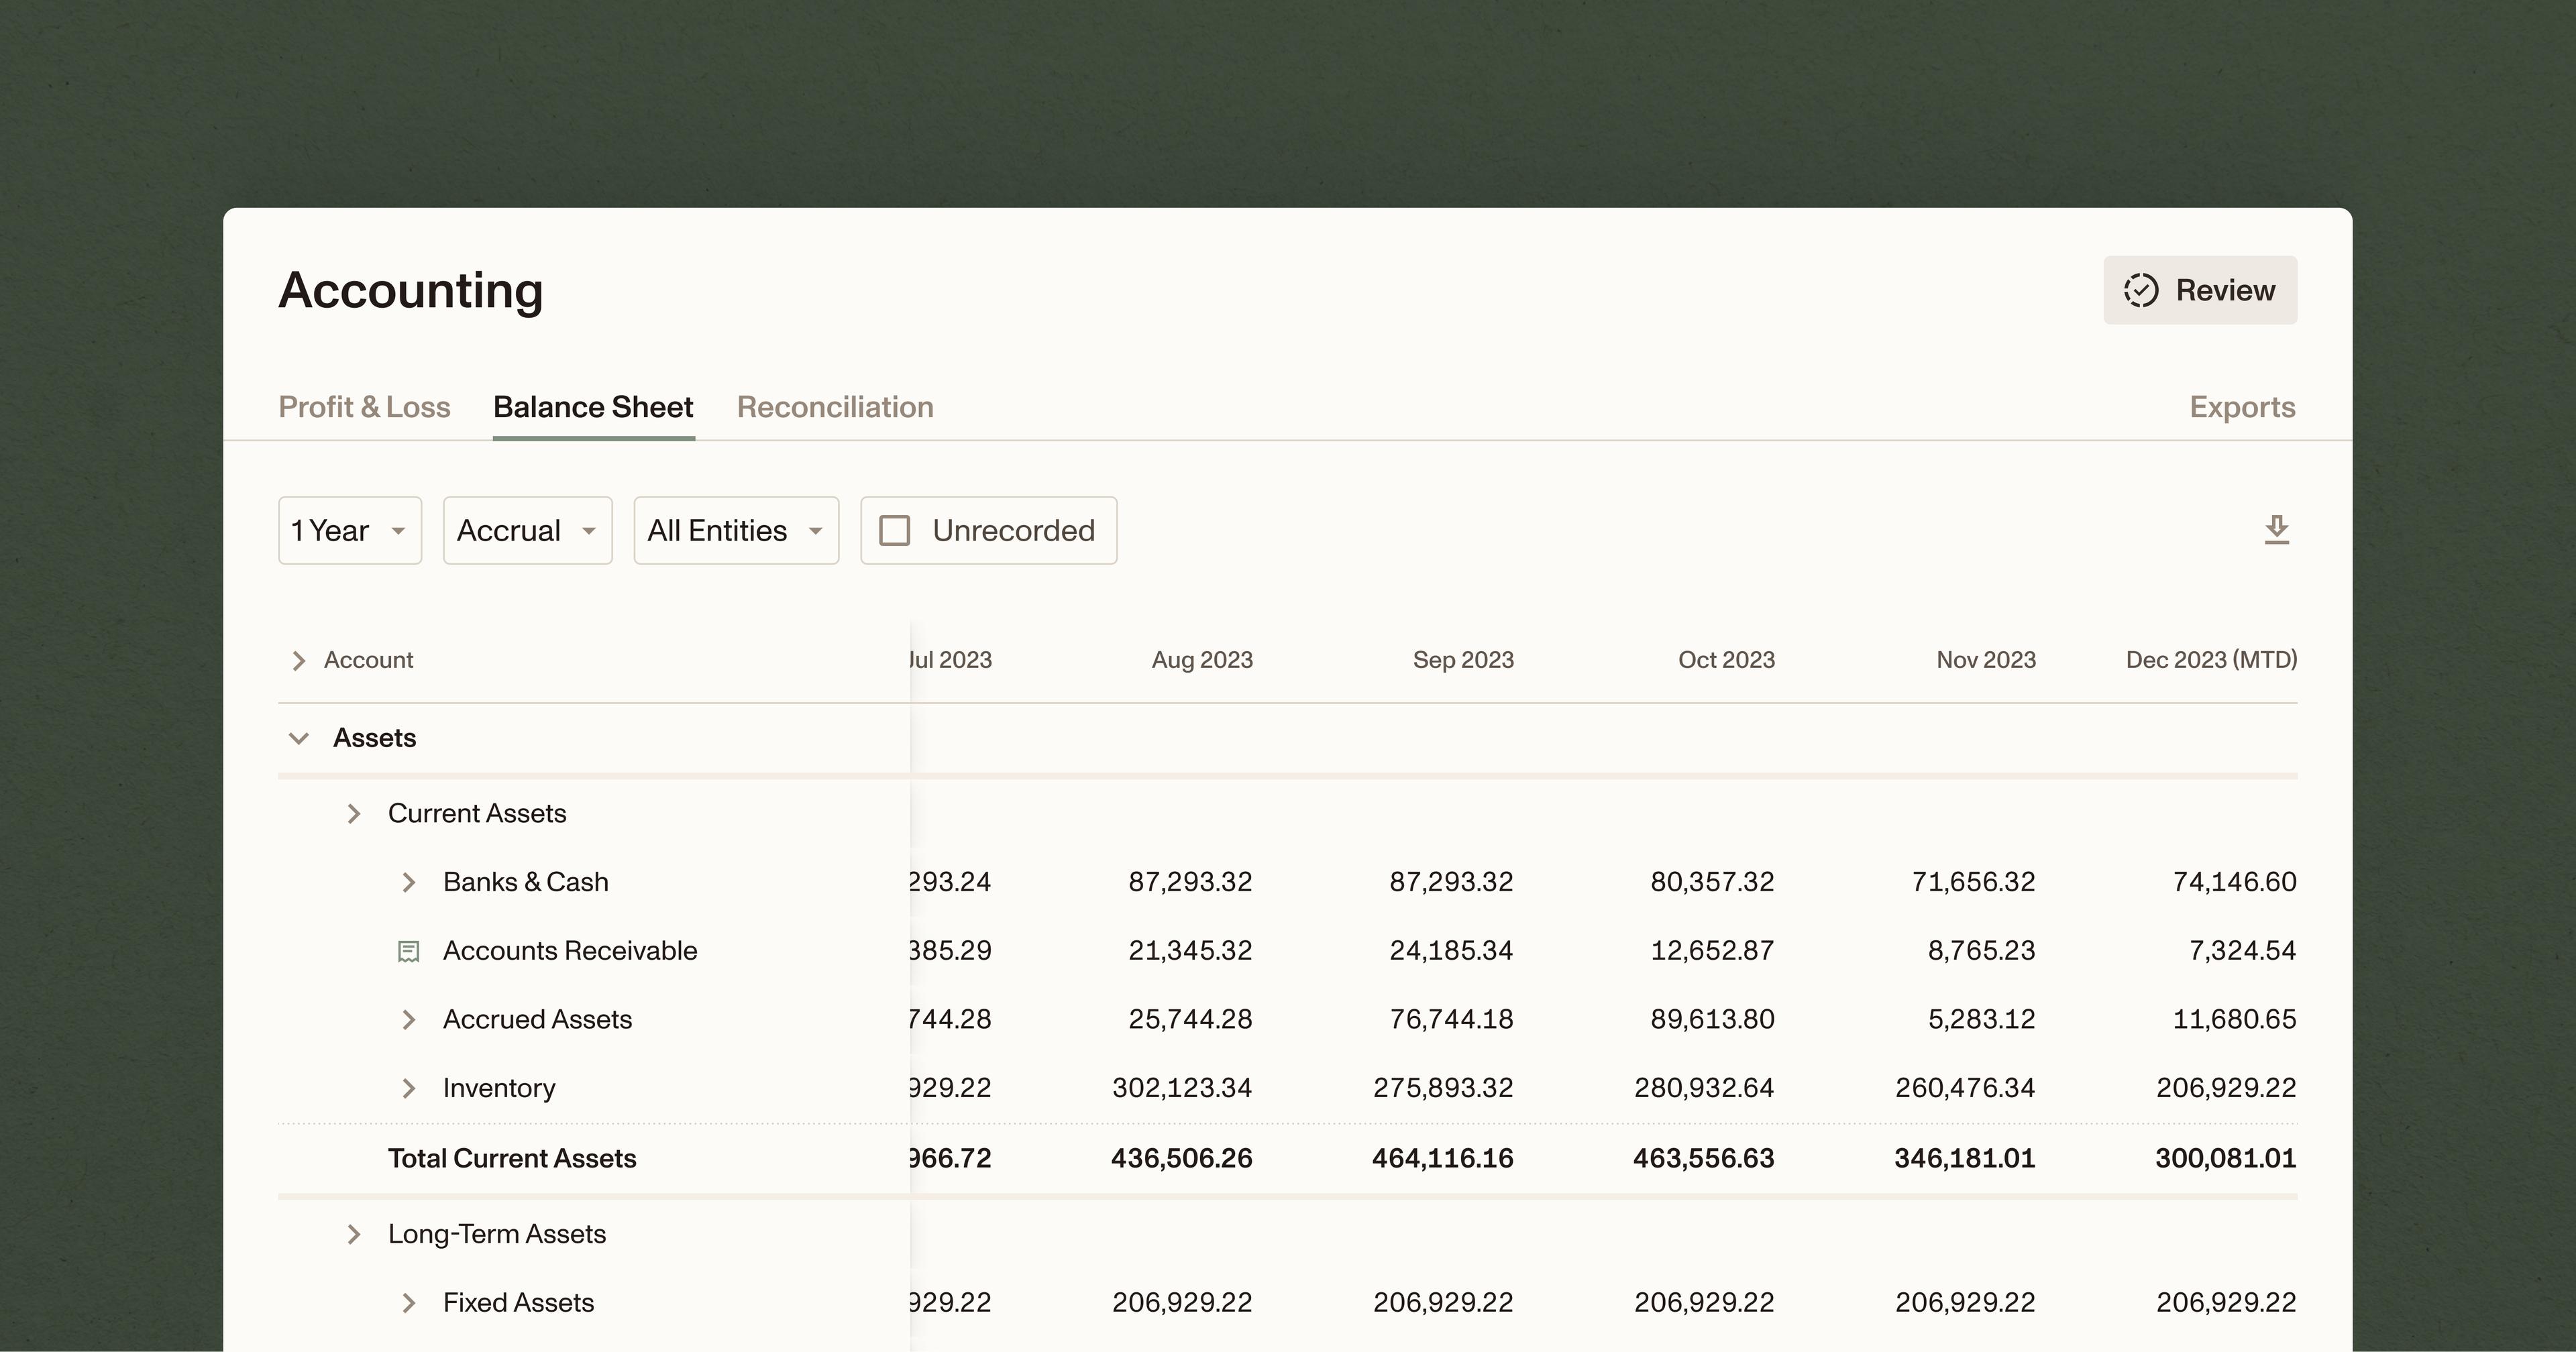Expand the Accrued Assets row
Screen dimensions: 2576x1352
408,1019
